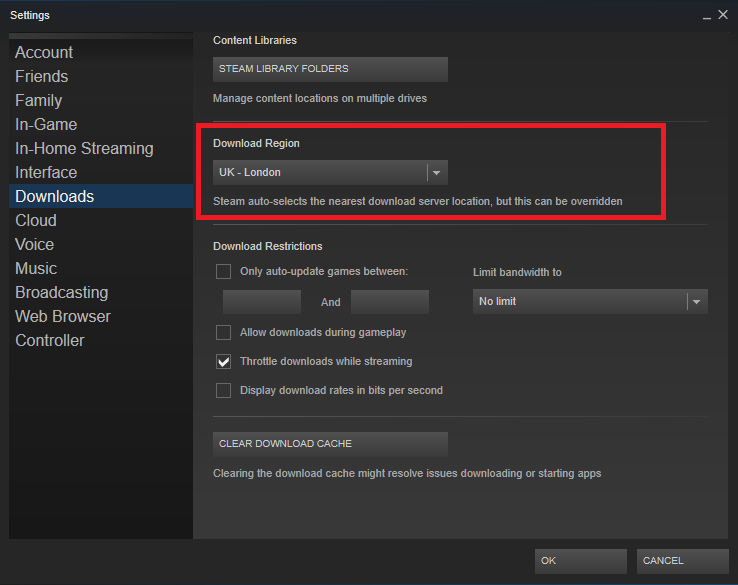
Task: Toggle Display download rates in bits per second
Action: point(223,391)
